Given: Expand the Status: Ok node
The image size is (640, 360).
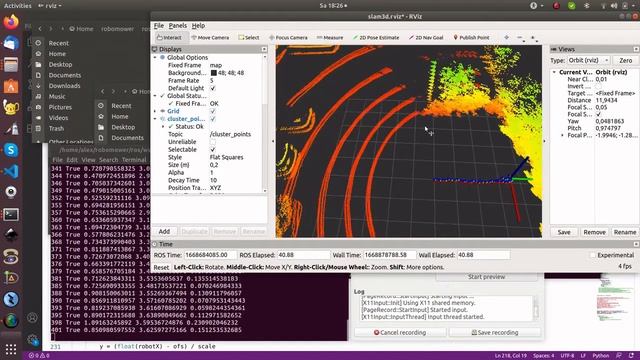Looking at the screenshot, I should click(x=163, y=127).
